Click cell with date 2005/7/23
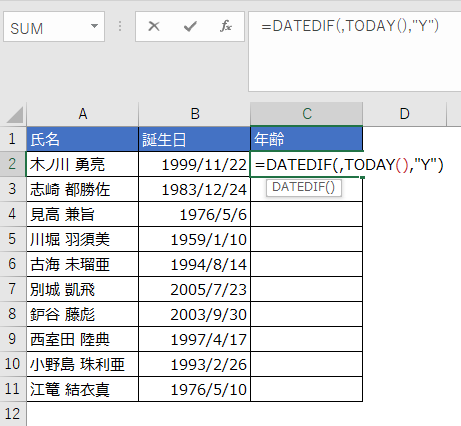The width and height of the screenshot is (461, 426). pos(194,289)
